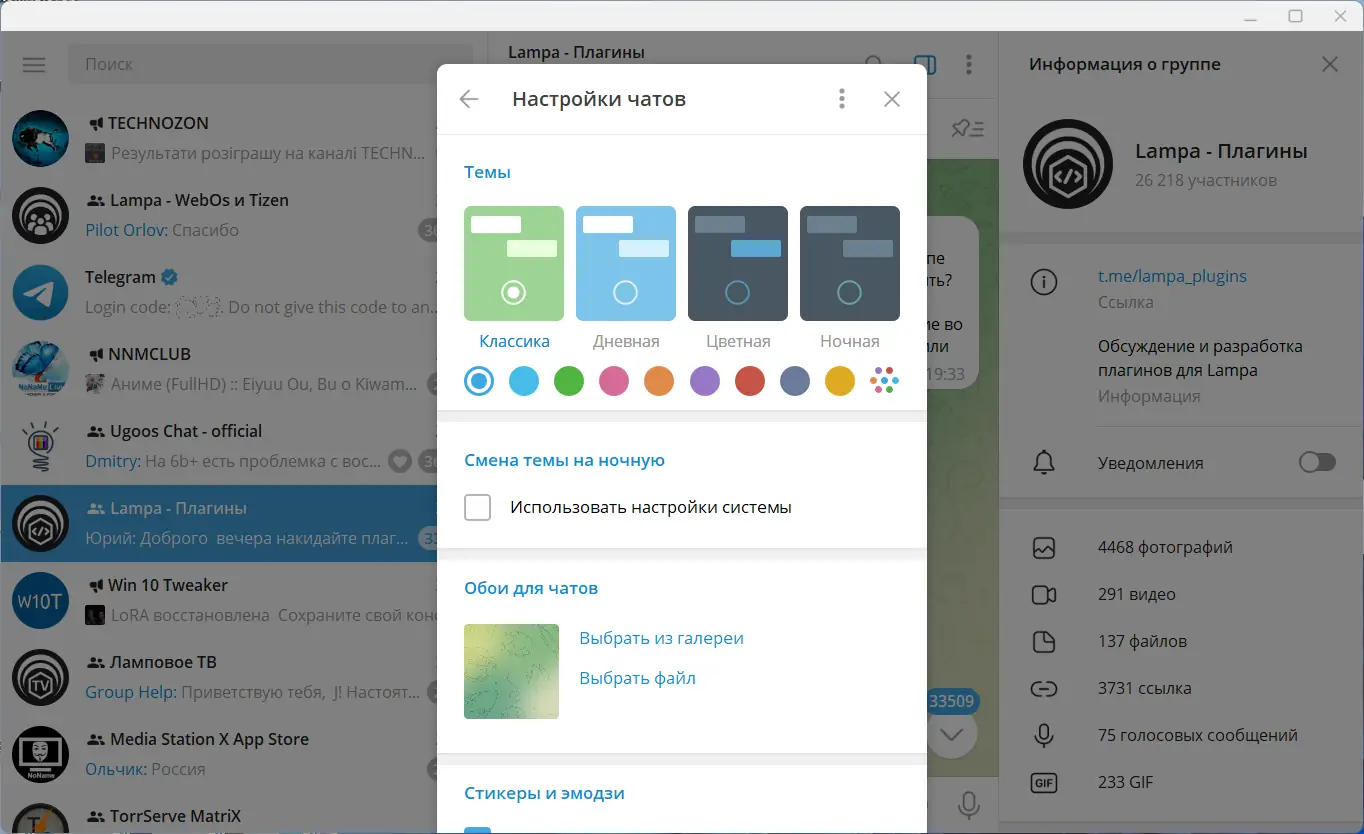Select the Ночная theme
This screenshot has height=834, width=1364.
tap(850, 263)
